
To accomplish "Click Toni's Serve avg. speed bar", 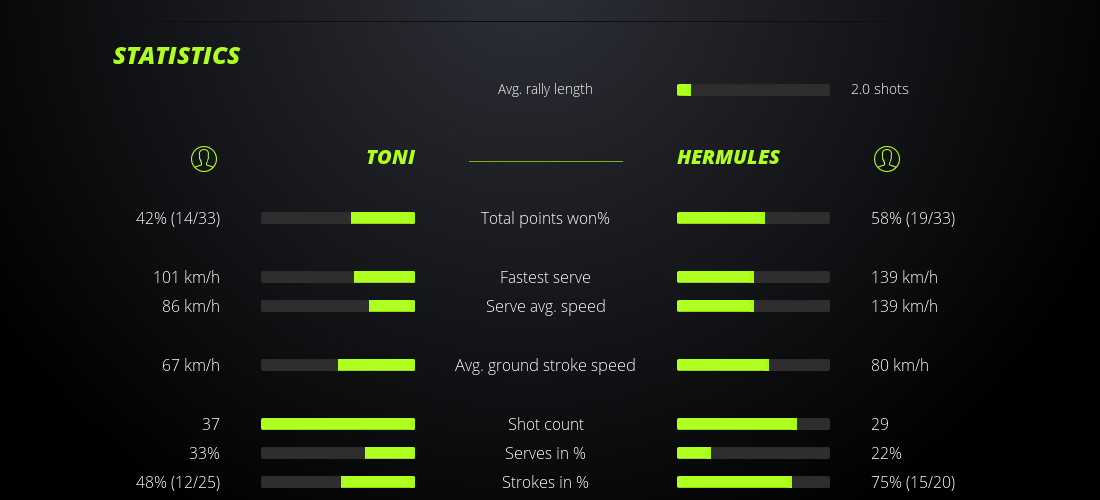I will pos(338,306).
